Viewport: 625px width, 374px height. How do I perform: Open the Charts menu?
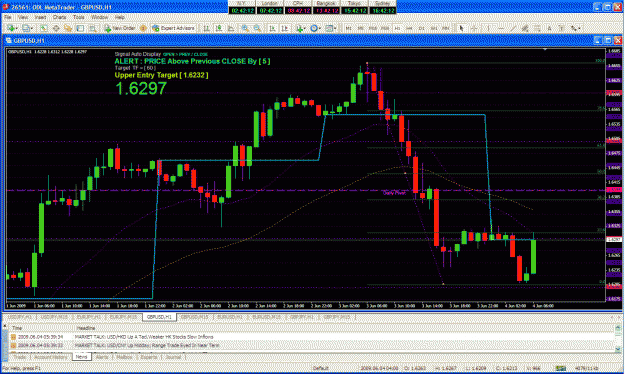(x=59, y=18)
